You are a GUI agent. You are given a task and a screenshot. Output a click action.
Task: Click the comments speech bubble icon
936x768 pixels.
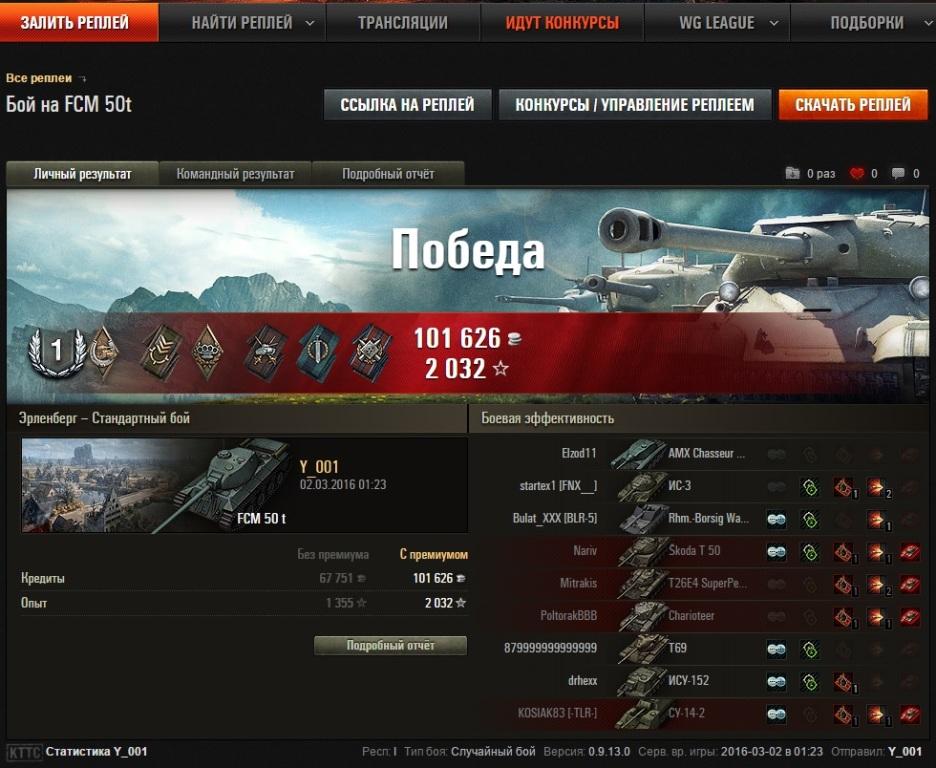pos(898,174)
